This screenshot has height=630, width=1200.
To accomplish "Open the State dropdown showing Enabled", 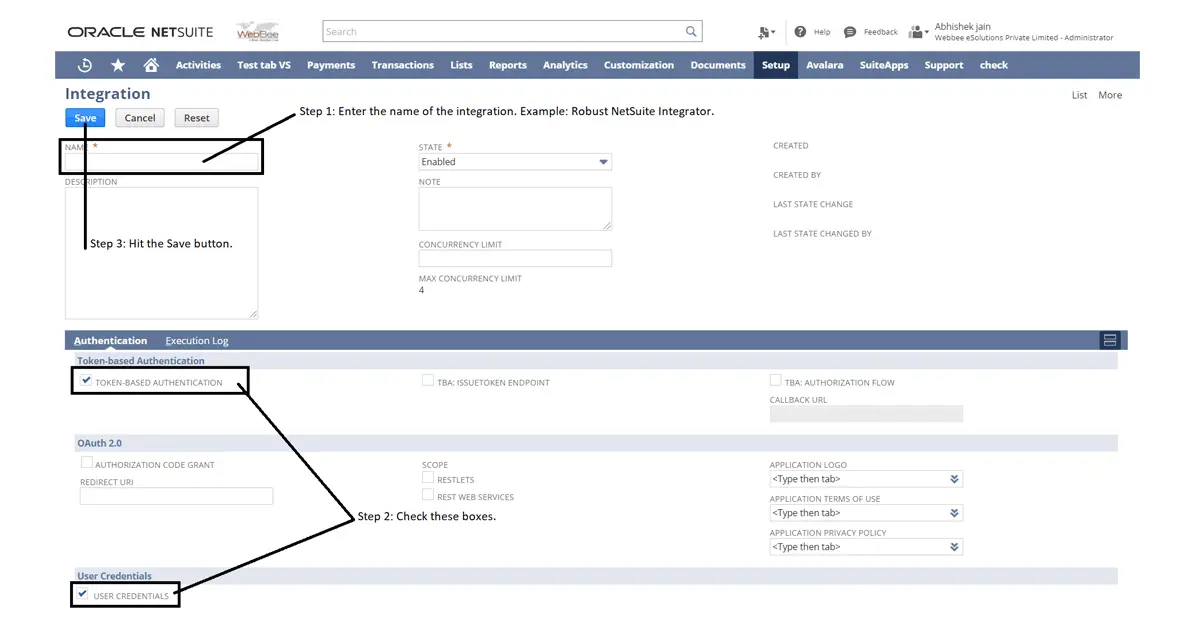I will click(x=603, y=161).
